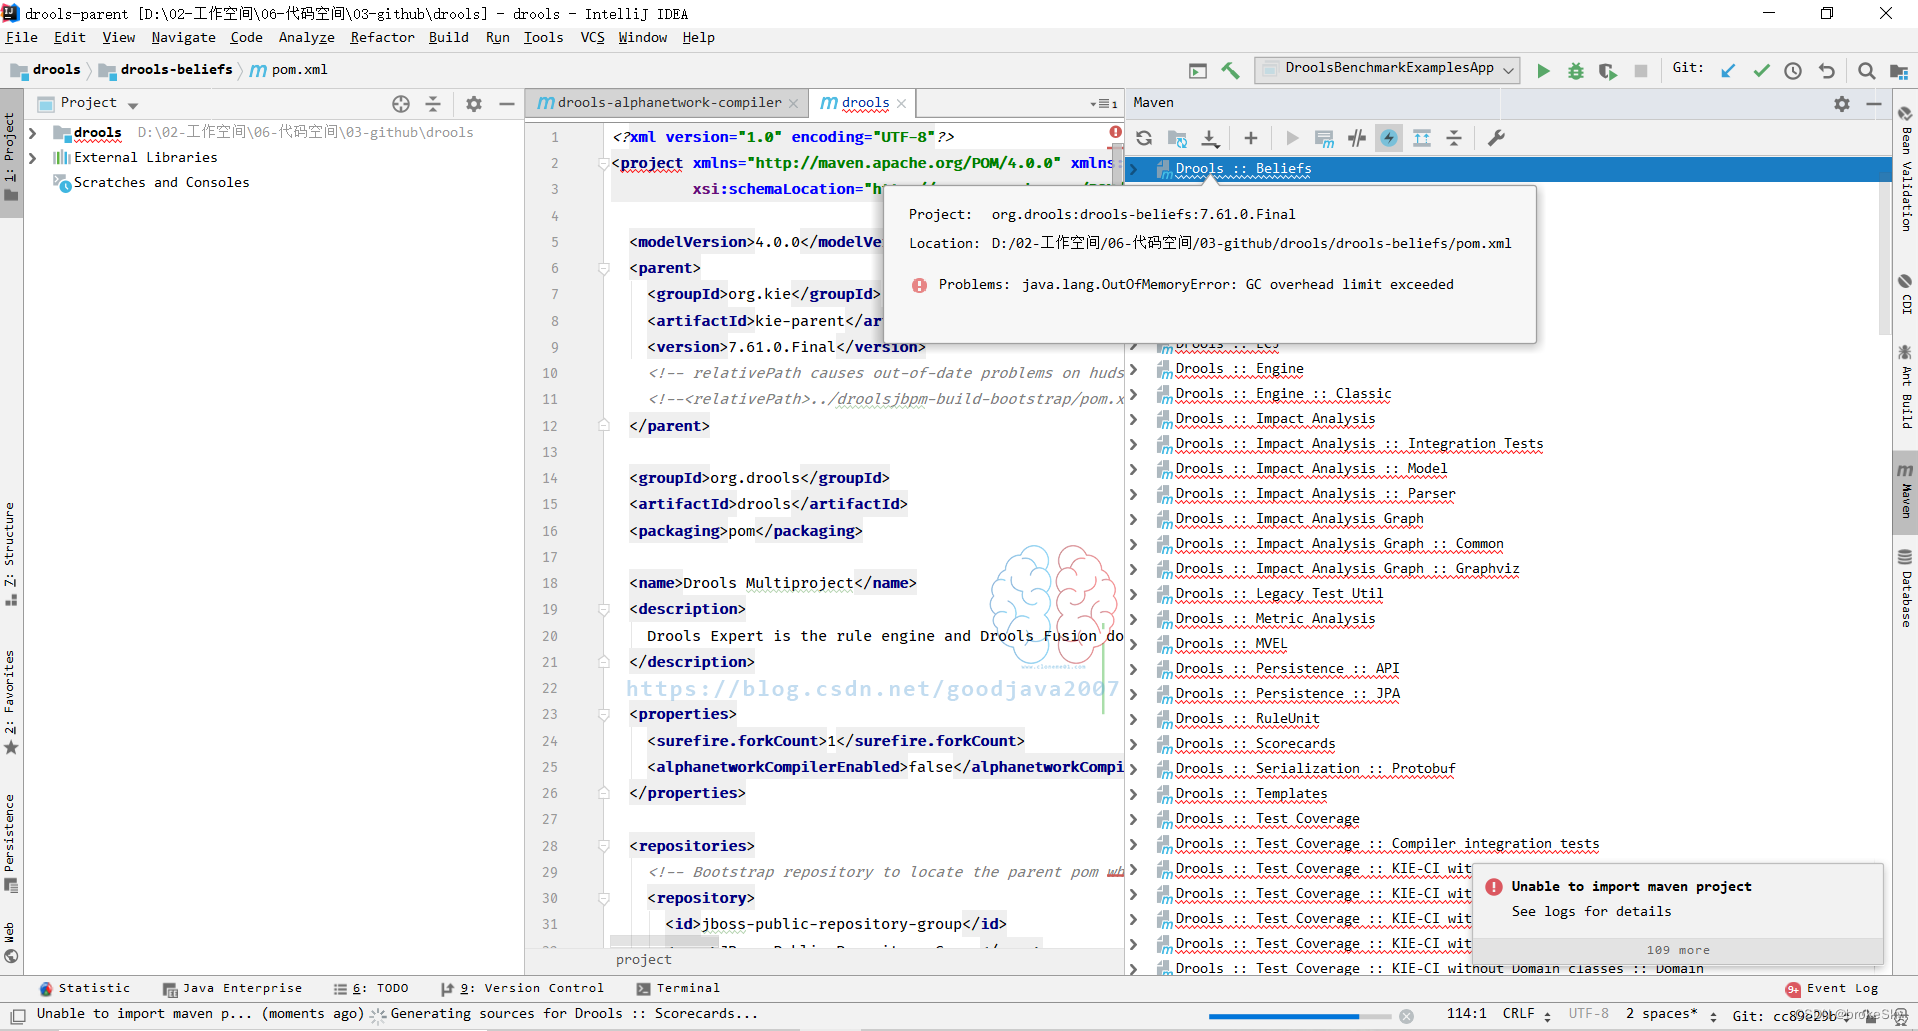This screenshot has height=1031, width=1918.
Task: Open Database side tool window
Action: tap(1905, 588)
